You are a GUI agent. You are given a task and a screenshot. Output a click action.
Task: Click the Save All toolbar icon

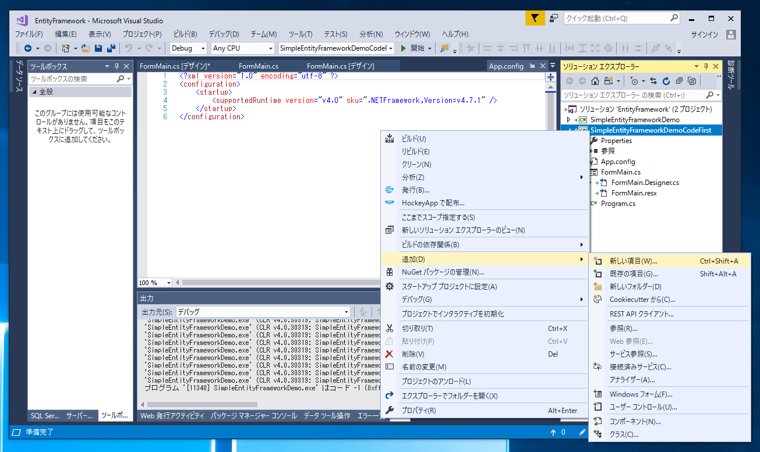point(111,48)
